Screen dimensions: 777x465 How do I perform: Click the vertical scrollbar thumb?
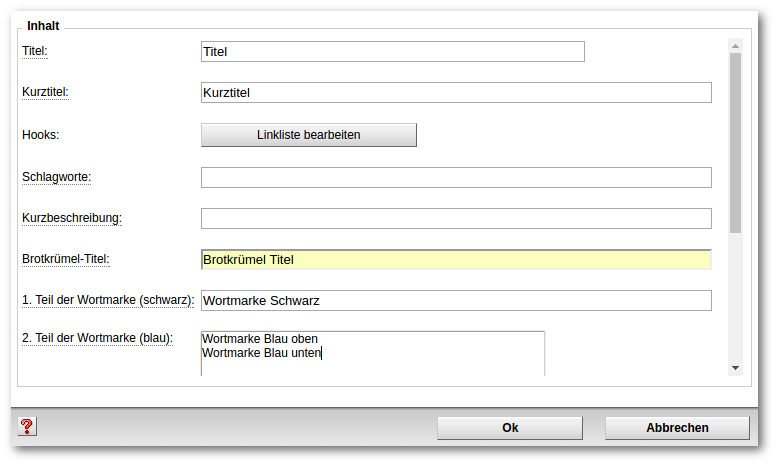[x=735, y=143]
